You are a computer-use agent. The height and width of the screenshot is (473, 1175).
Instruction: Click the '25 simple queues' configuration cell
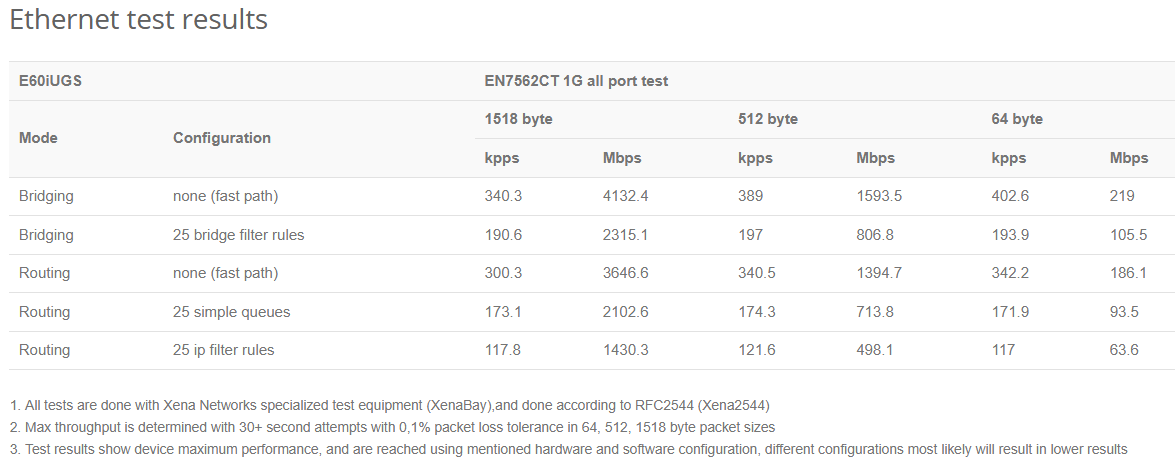click(x=232, y=312)
